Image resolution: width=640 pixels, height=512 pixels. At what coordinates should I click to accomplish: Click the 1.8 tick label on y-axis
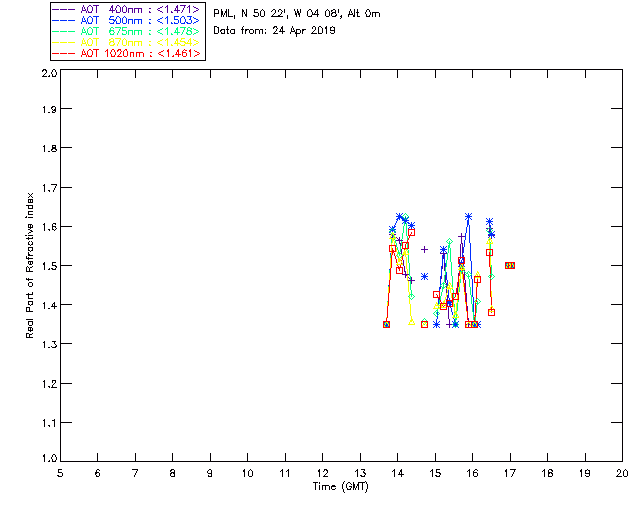click(x=49, y=148)
